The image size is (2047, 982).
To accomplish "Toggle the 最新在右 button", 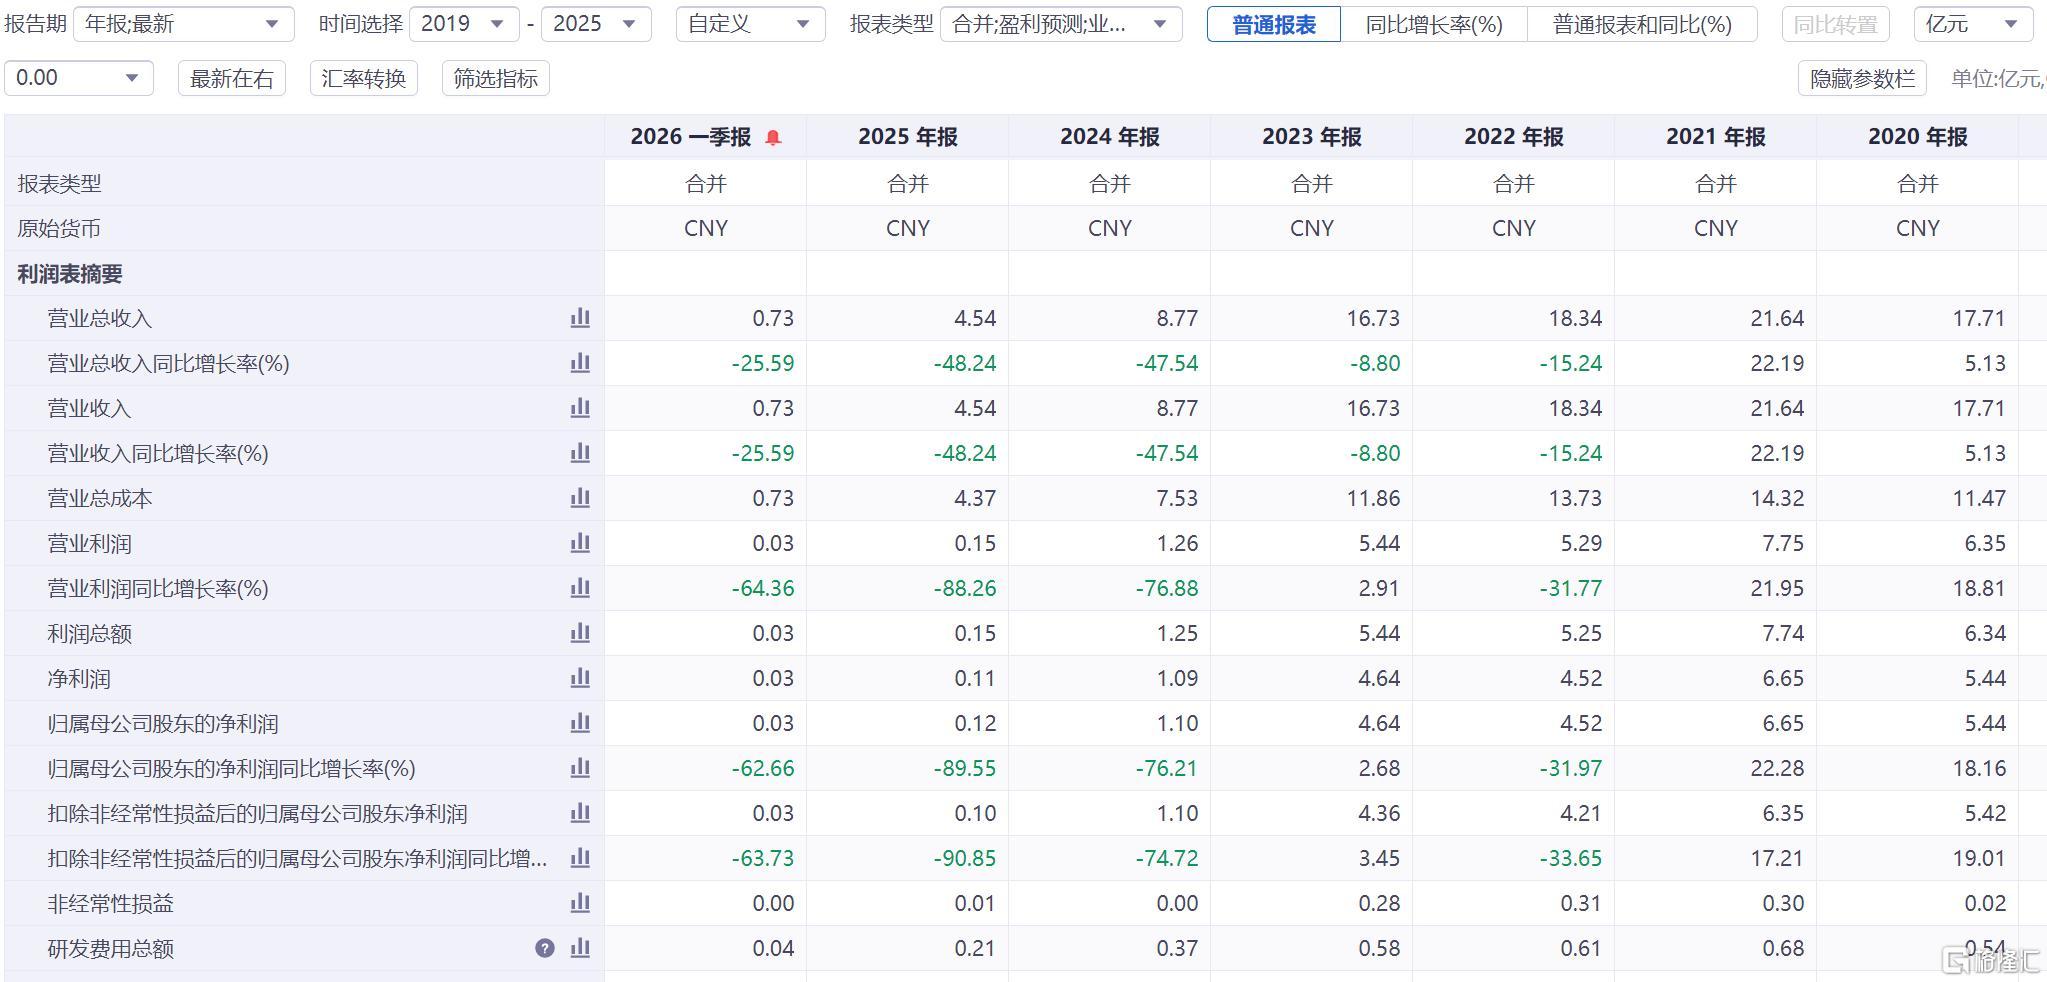I will 232,78.
